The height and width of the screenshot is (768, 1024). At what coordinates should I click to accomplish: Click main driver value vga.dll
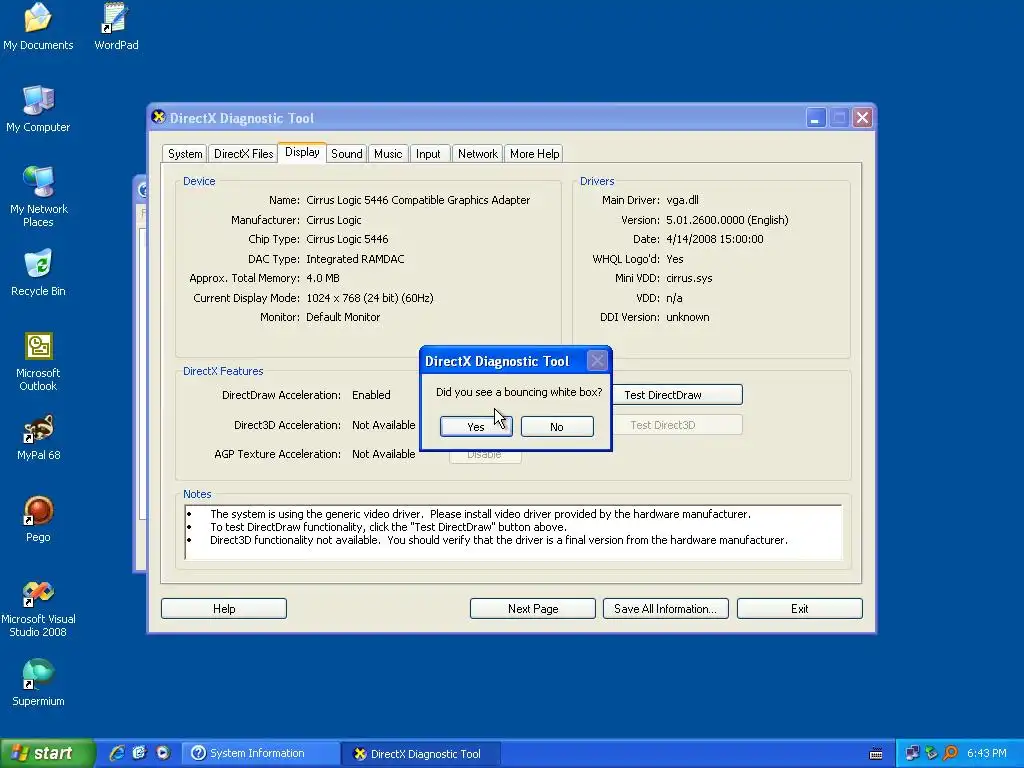point(682,200)
